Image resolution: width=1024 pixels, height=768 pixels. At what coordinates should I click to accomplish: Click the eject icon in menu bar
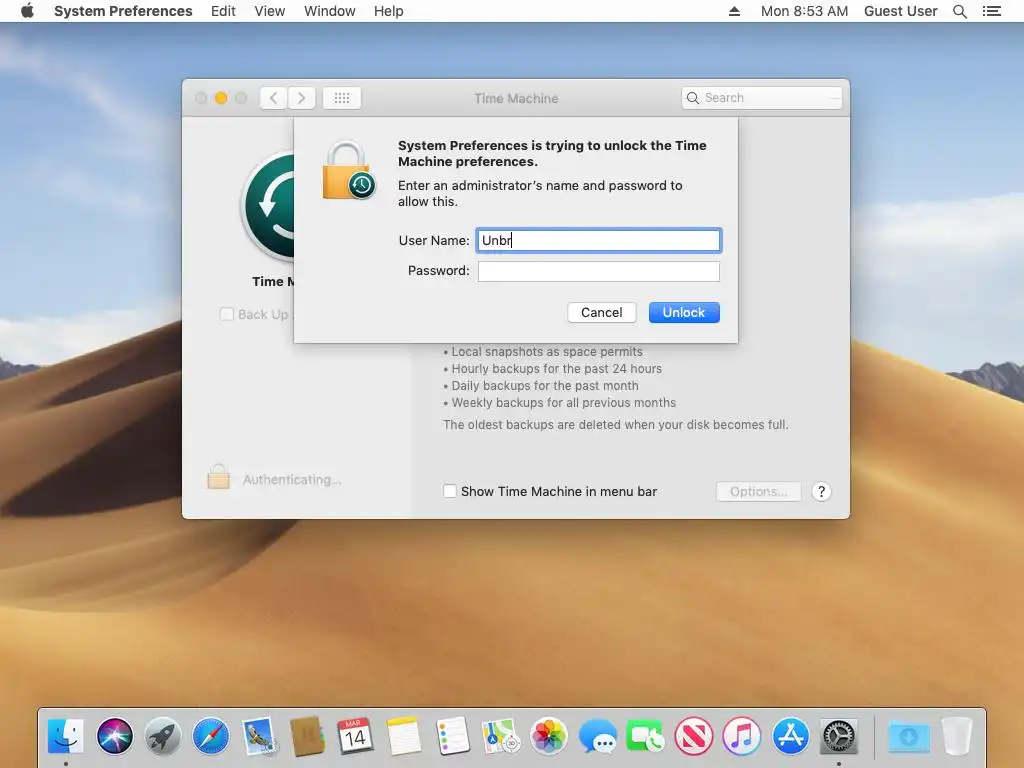[734, 11]
